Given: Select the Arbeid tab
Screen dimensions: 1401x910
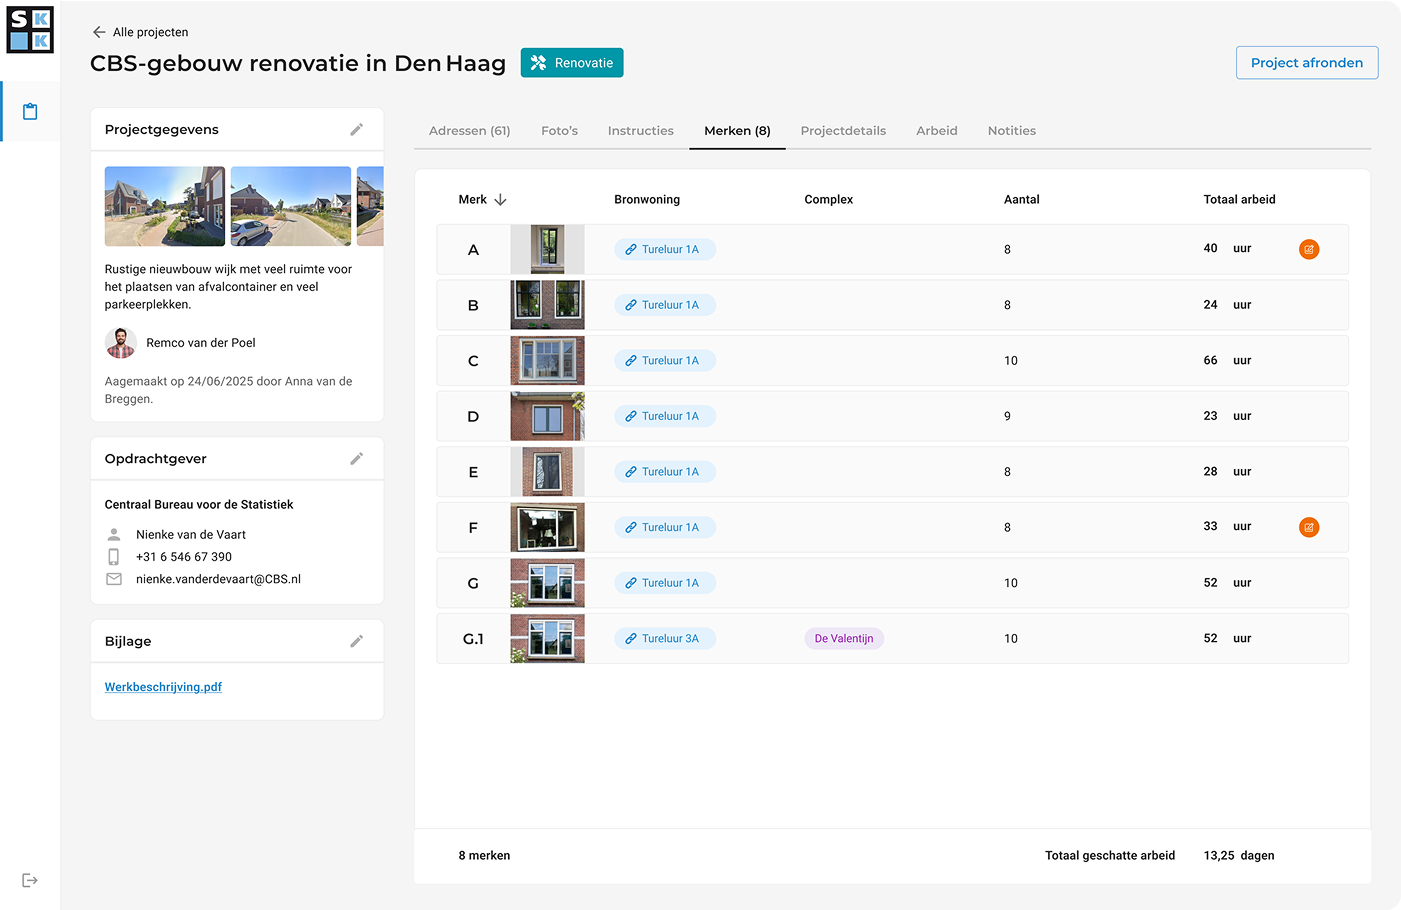Looking at the screenshot, I should tap(936, 131).
